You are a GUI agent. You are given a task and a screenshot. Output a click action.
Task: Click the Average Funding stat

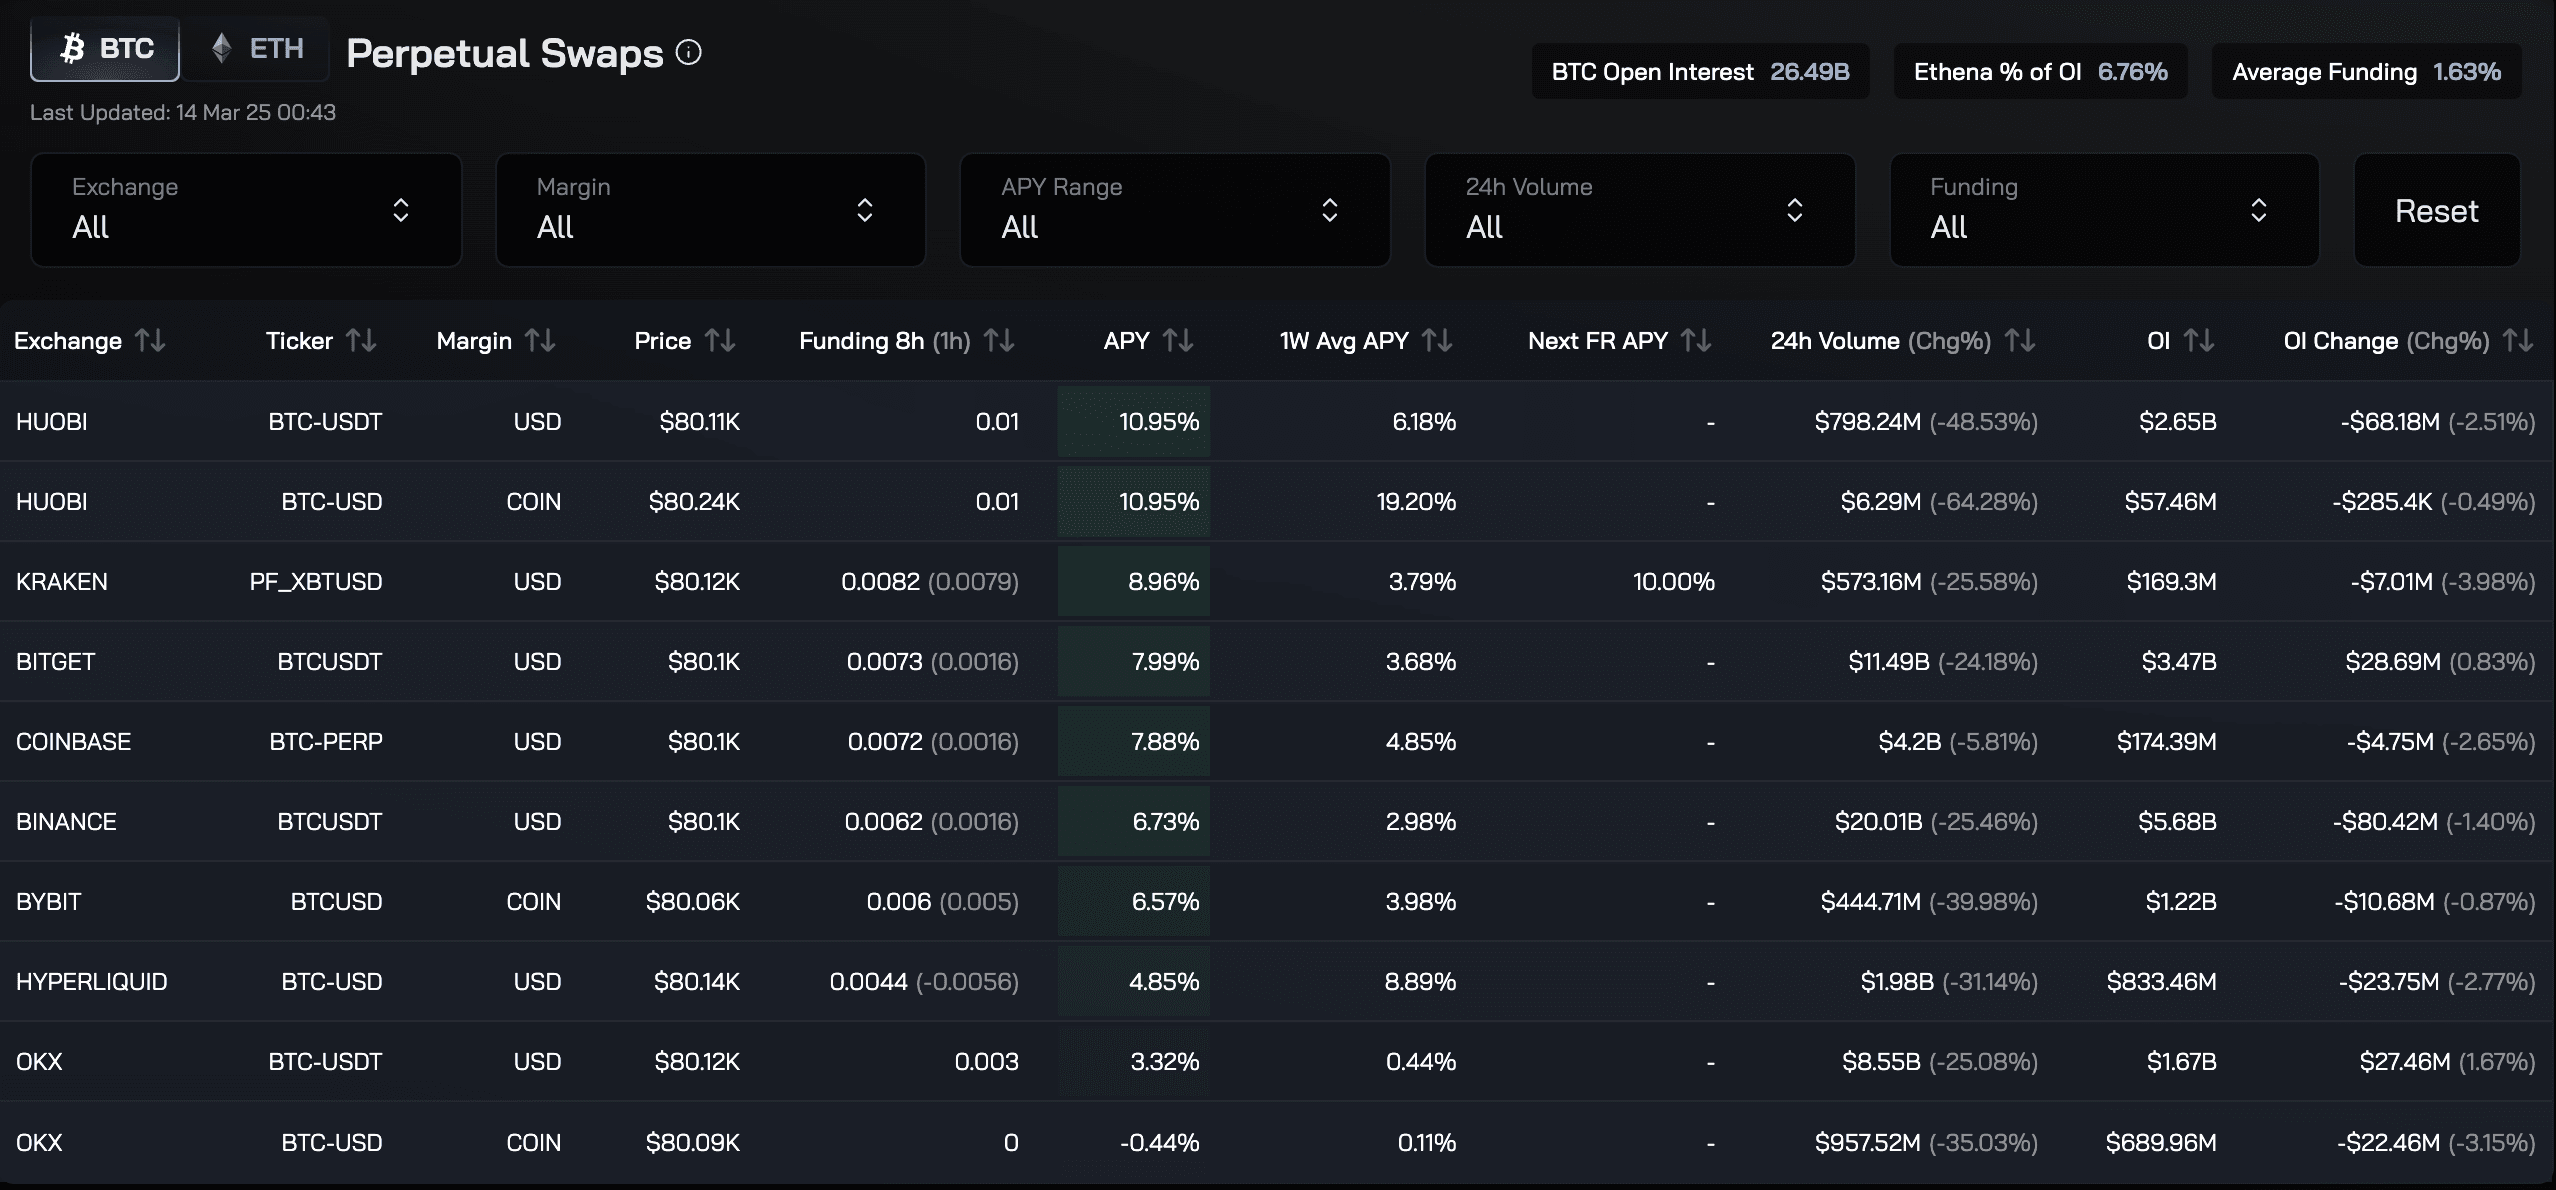click(x=2366, y=72)
